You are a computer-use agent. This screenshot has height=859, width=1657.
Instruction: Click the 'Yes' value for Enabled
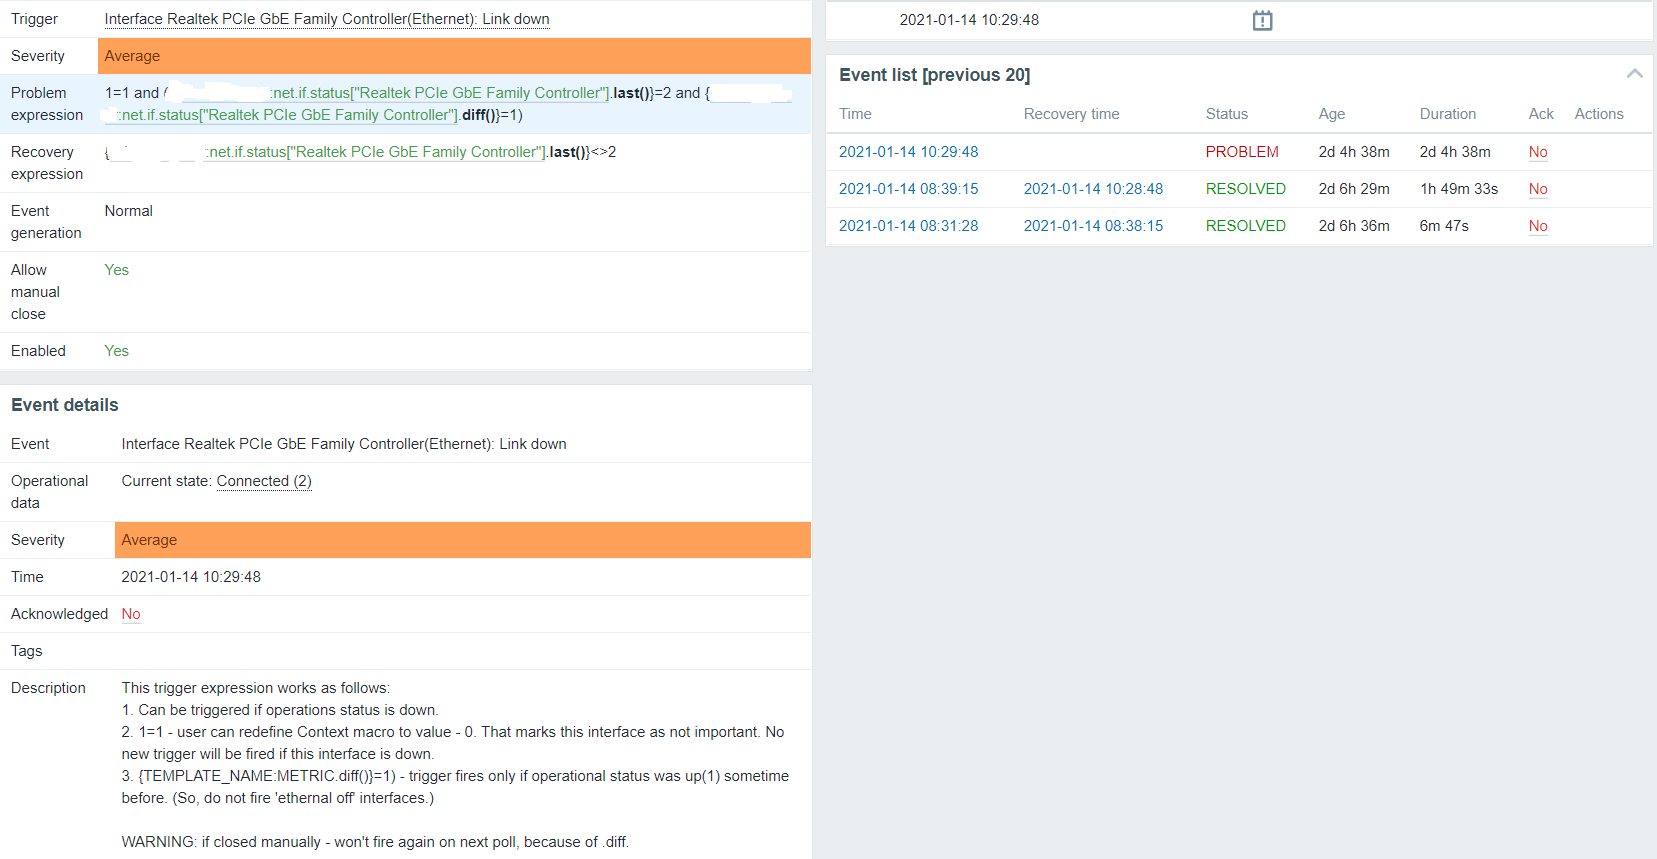[117, 351]
